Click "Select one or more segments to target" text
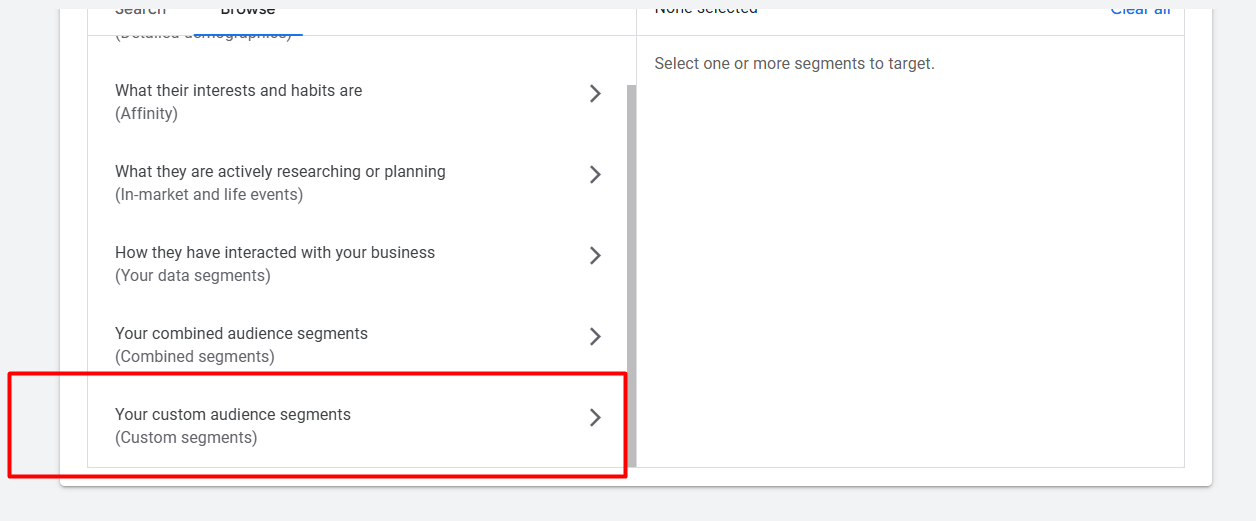This screenshot has width=1256, height=521. (x=794, y=64)
